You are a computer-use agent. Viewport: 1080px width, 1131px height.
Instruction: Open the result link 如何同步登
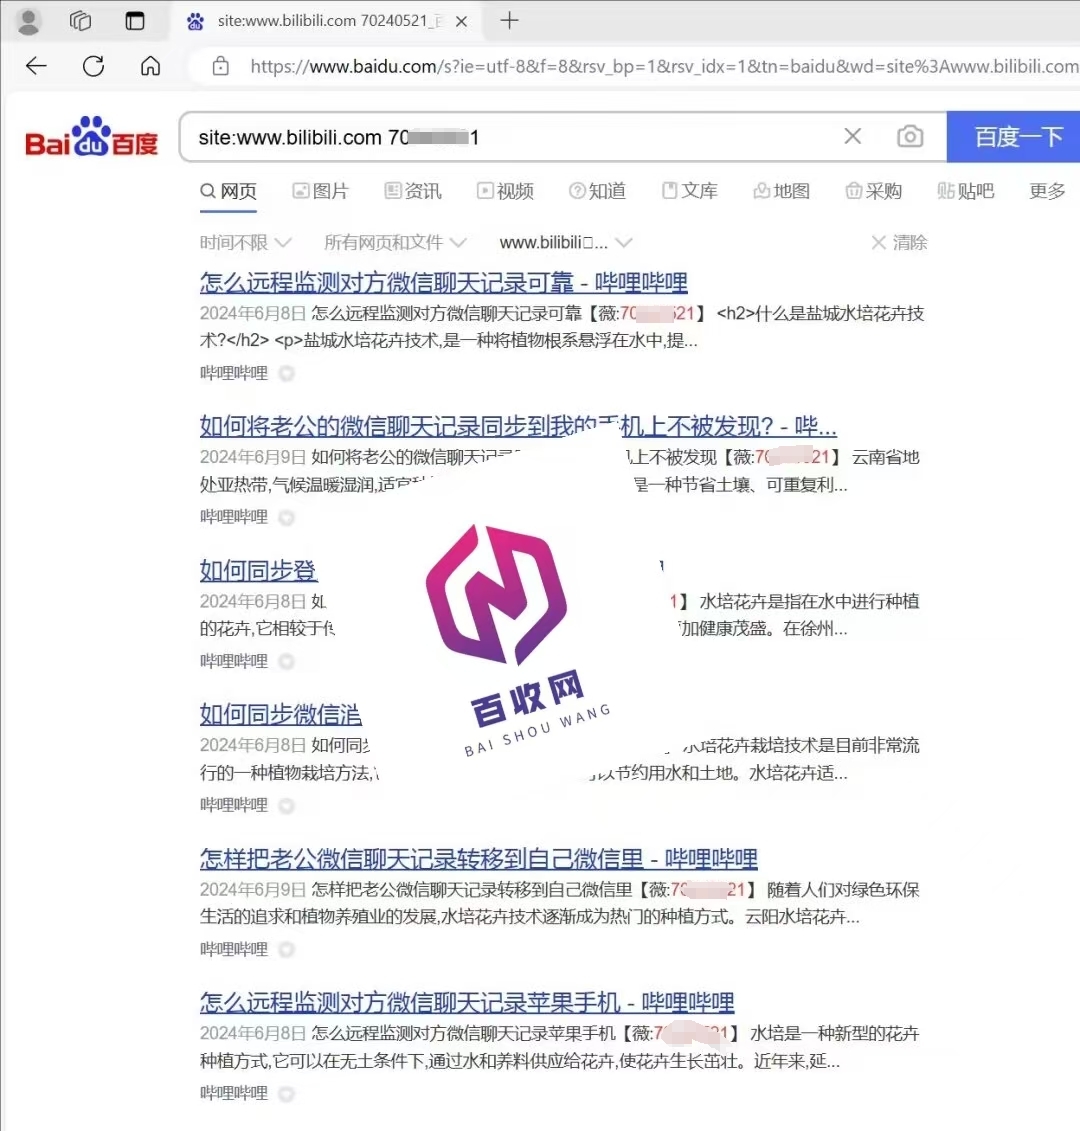click(258, 571)
